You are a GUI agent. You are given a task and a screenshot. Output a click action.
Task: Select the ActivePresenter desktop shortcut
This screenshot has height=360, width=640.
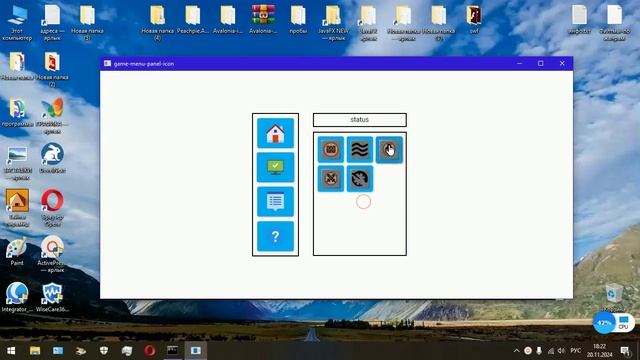52,254
